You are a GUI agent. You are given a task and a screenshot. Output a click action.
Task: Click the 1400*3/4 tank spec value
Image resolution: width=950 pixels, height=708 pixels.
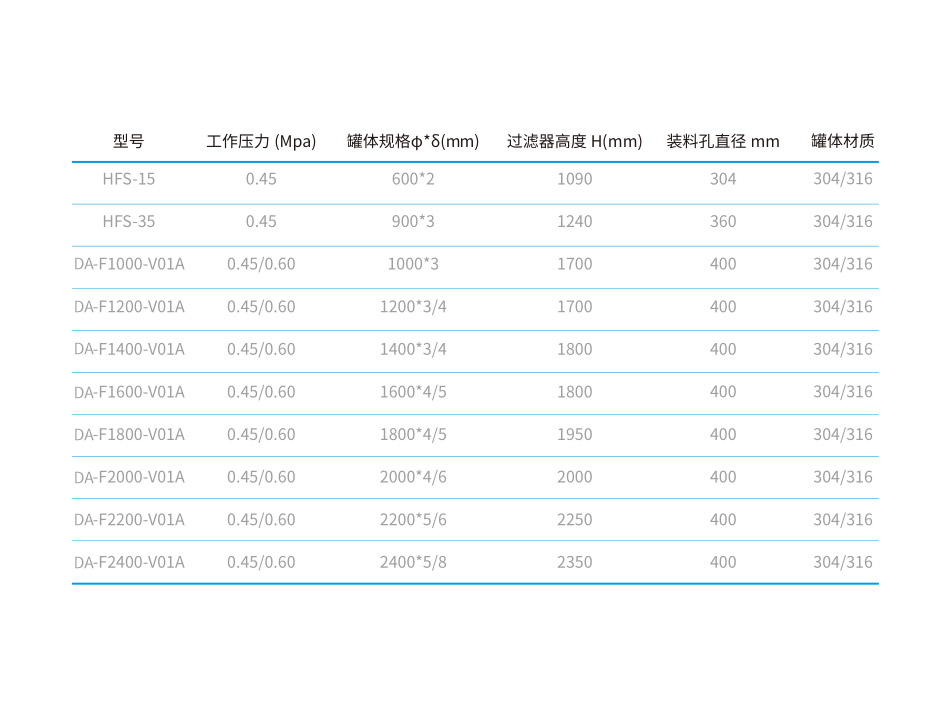pyautogui.click(x=413, y=349)
